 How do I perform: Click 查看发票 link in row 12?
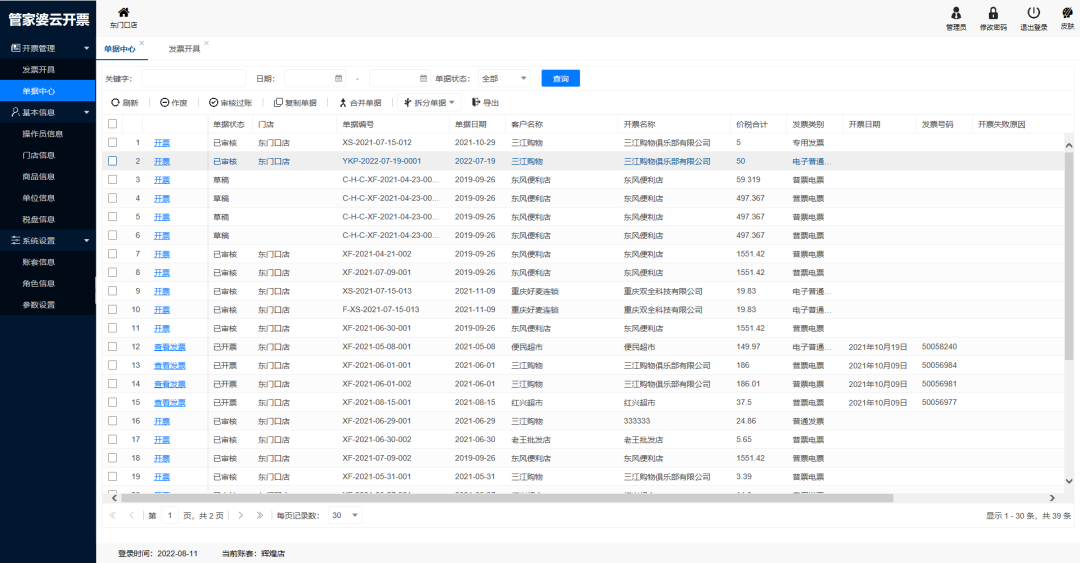tap(169, 347)
